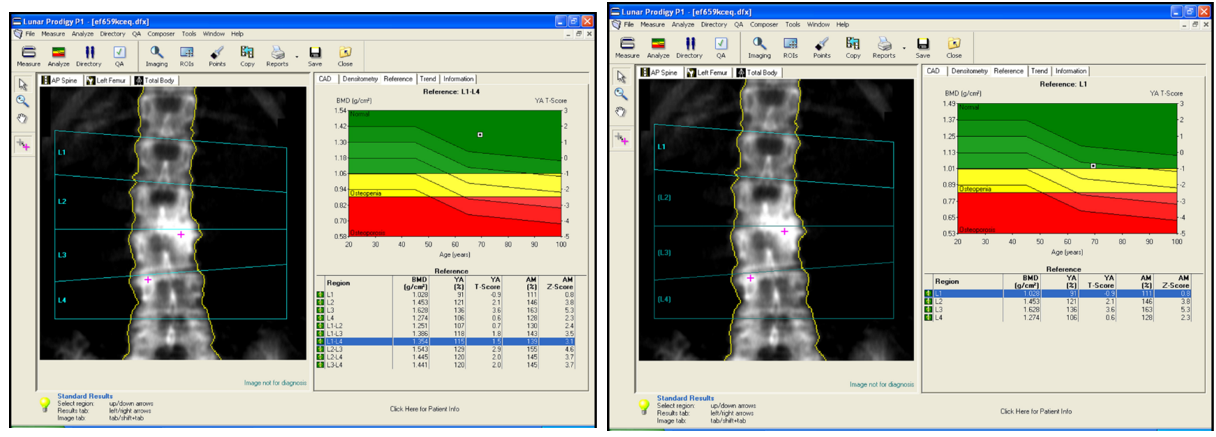Viewport: 1216px width, 437px height.
Task: Open Tools menu in right window
Action: pyautogui.click(x=793, y=24)
